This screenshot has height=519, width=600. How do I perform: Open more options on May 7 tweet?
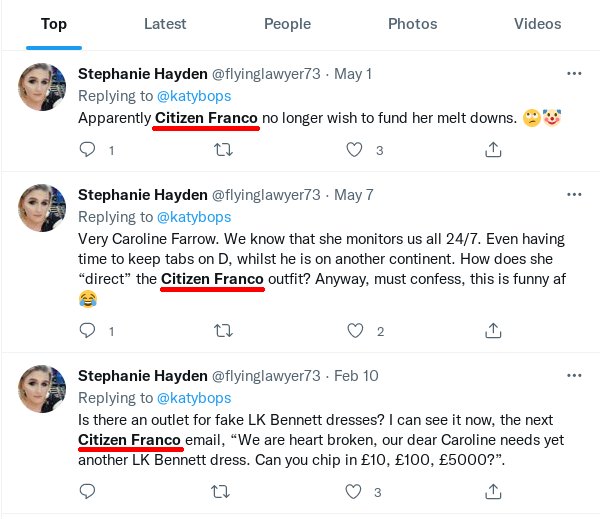[574, 194]
